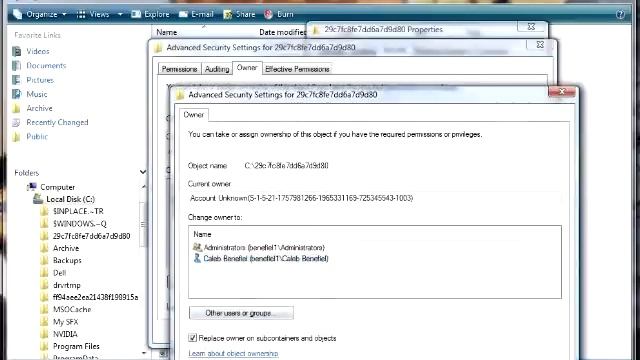Switch to Auditing tab in back dialog
The image size is (640, 360).
click(x=217, y=69)
